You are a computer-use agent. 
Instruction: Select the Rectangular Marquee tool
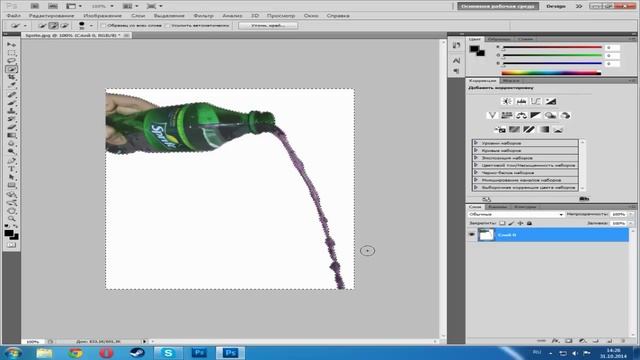tap(11, 53)
